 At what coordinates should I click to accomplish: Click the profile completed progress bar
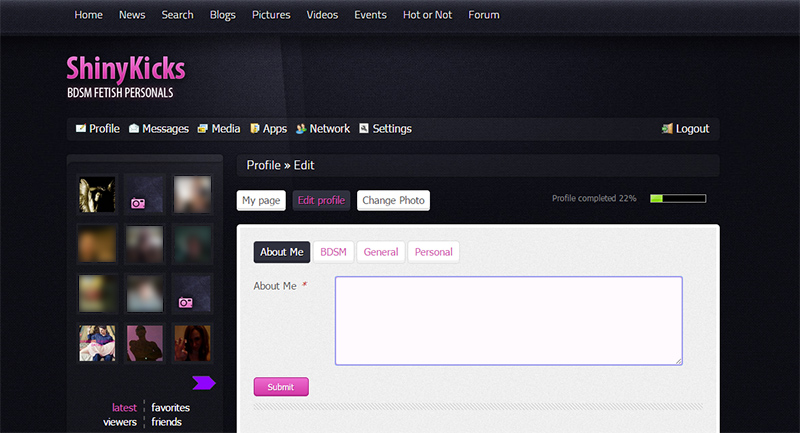pos(678,198)
